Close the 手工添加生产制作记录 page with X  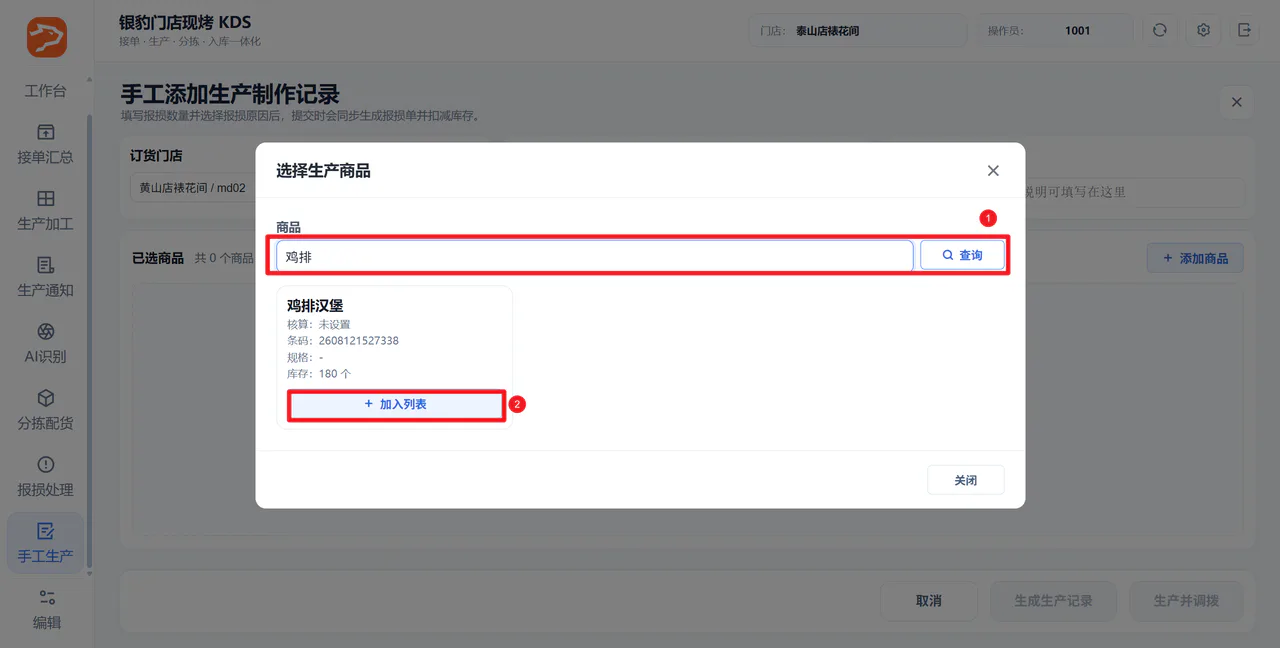point(1237,102)
